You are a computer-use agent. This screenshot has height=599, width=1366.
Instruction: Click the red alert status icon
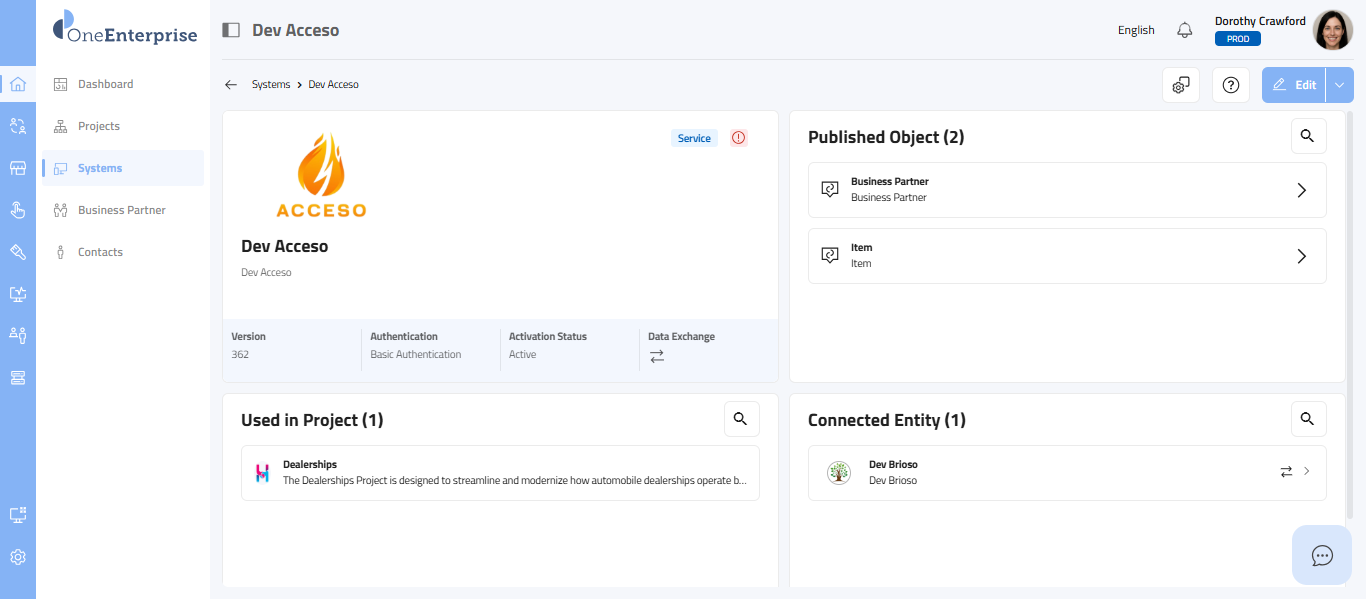click(x=739, y=138)
